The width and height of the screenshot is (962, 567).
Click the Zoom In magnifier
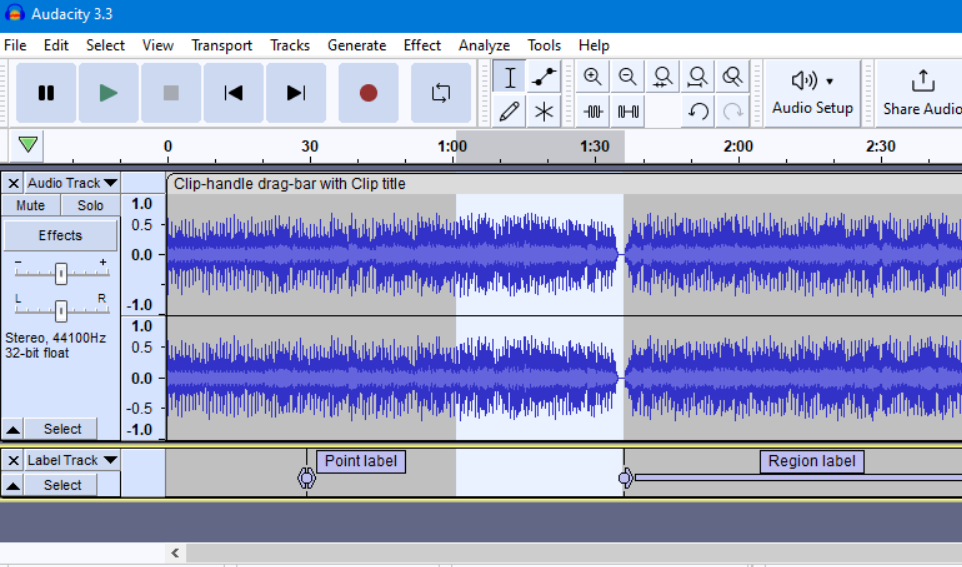pyautogui.click(x=592, y=77)
